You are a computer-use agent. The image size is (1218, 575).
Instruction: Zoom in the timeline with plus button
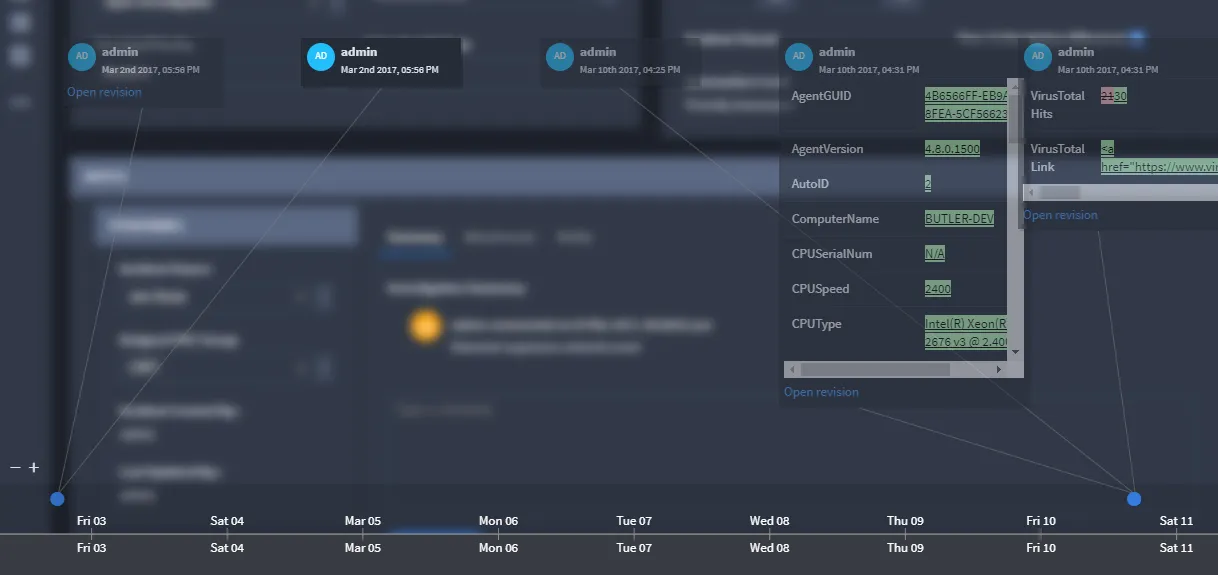tap(34, 468)
